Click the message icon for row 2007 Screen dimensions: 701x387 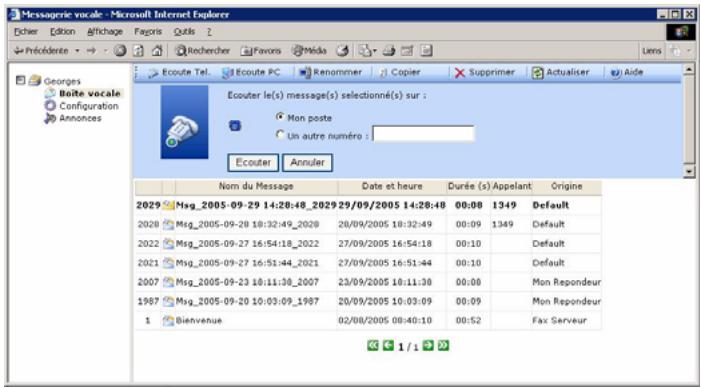(x=168, y=282)
